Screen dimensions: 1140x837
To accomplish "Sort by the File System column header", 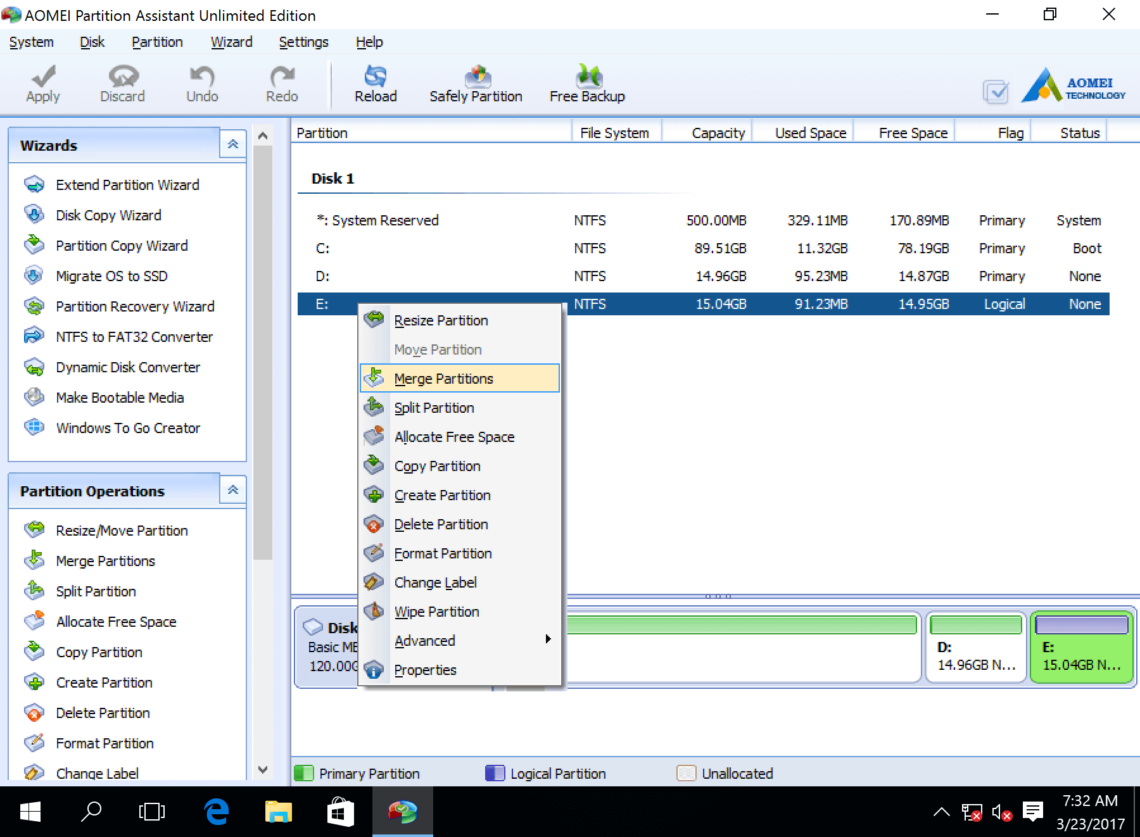I will point(617,133).
